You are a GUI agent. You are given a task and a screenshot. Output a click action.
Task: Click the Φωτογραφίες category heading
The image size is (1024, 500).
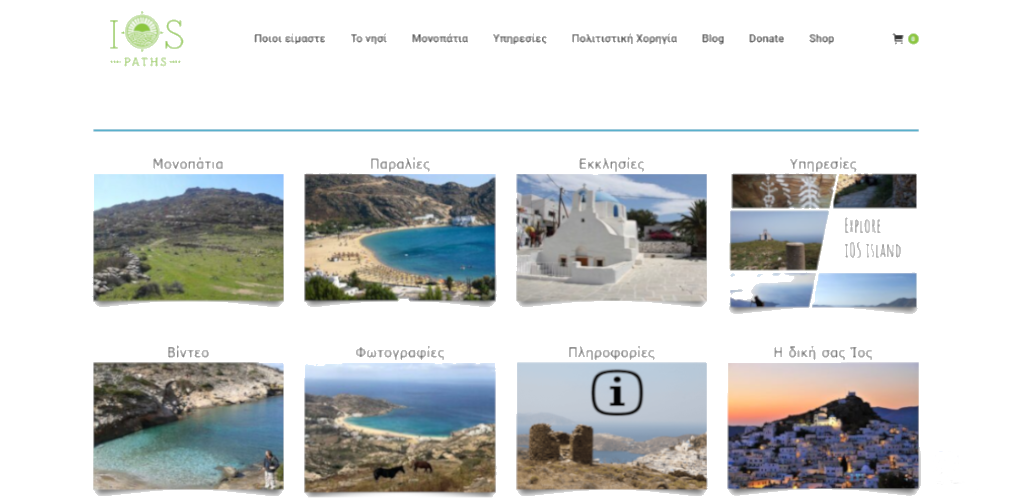(x=400, y=352)
